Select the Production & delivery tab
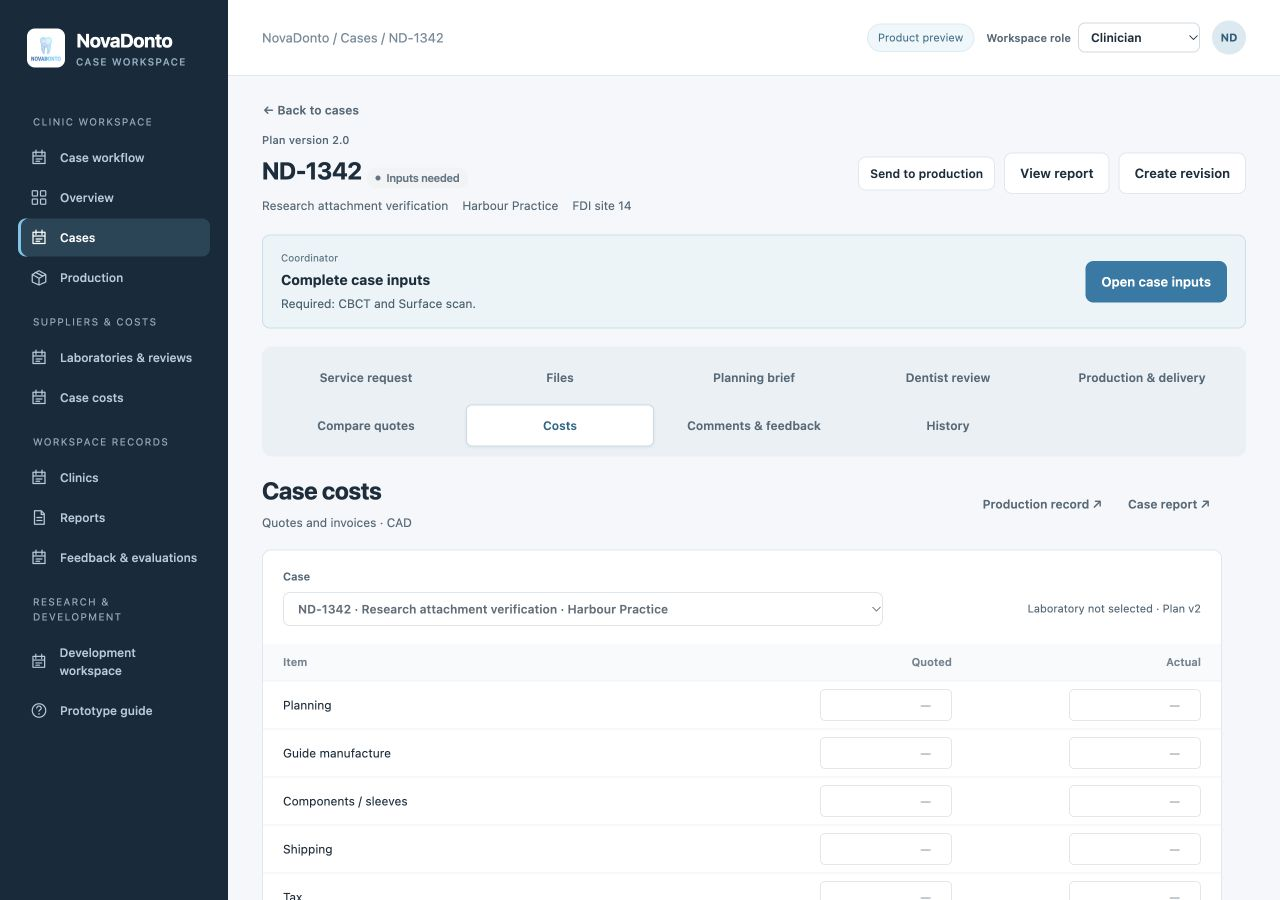Viewport: 1280px width, 900px height. click(x=1142, y=378)
